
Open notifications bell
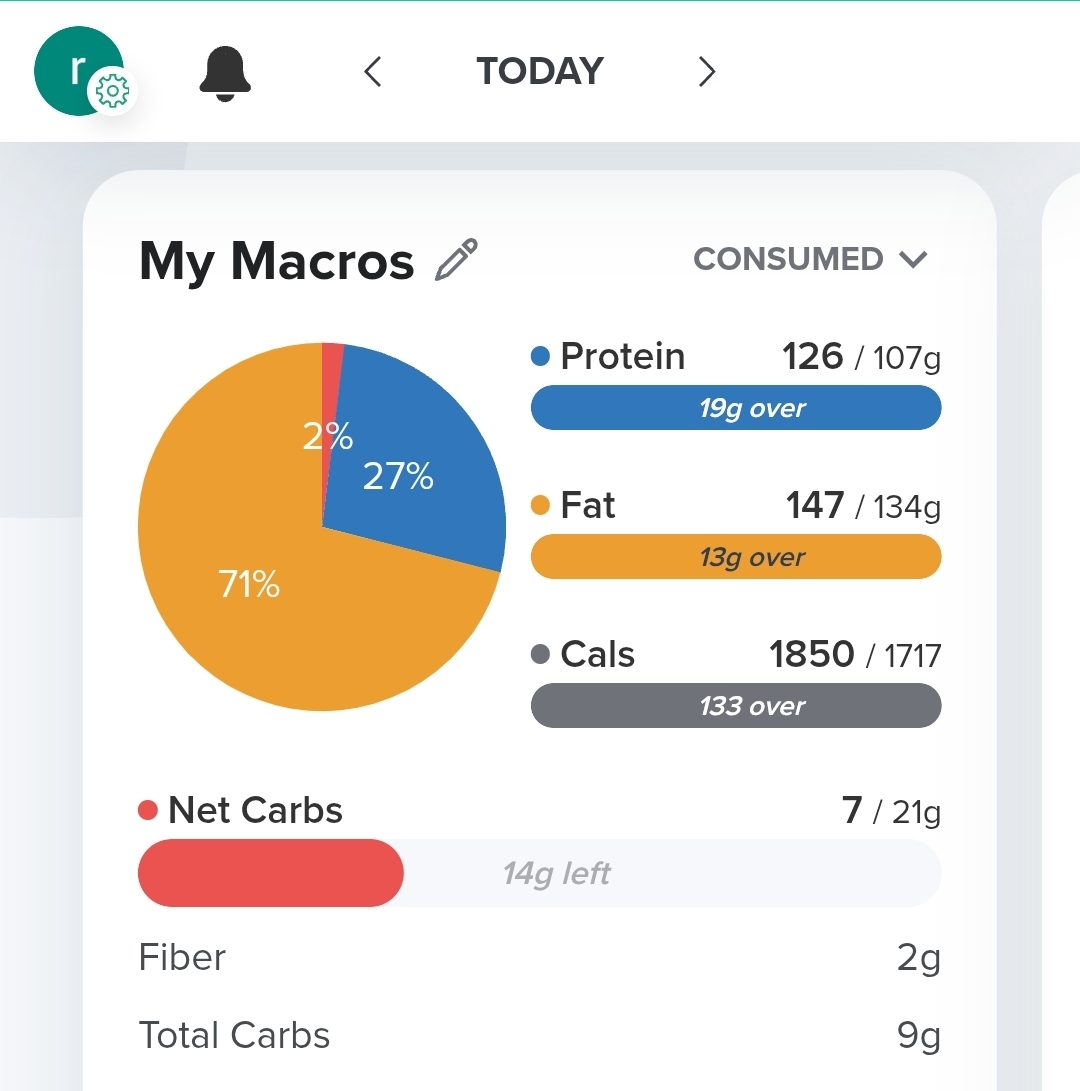pos(225,73)
